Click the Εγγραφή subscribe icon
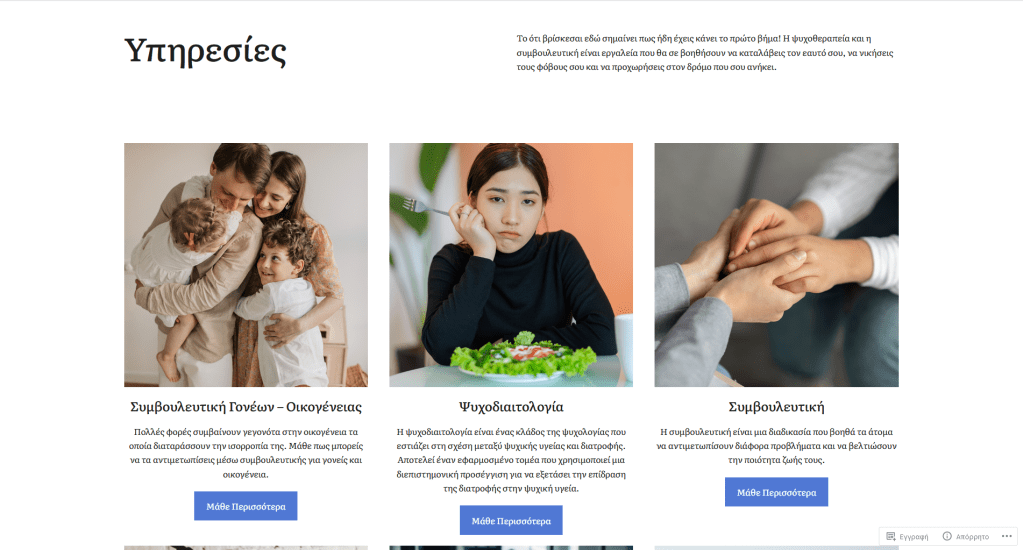Image resolution: width=1023 pixels, height=550 pixels. [x=891, y=536]
